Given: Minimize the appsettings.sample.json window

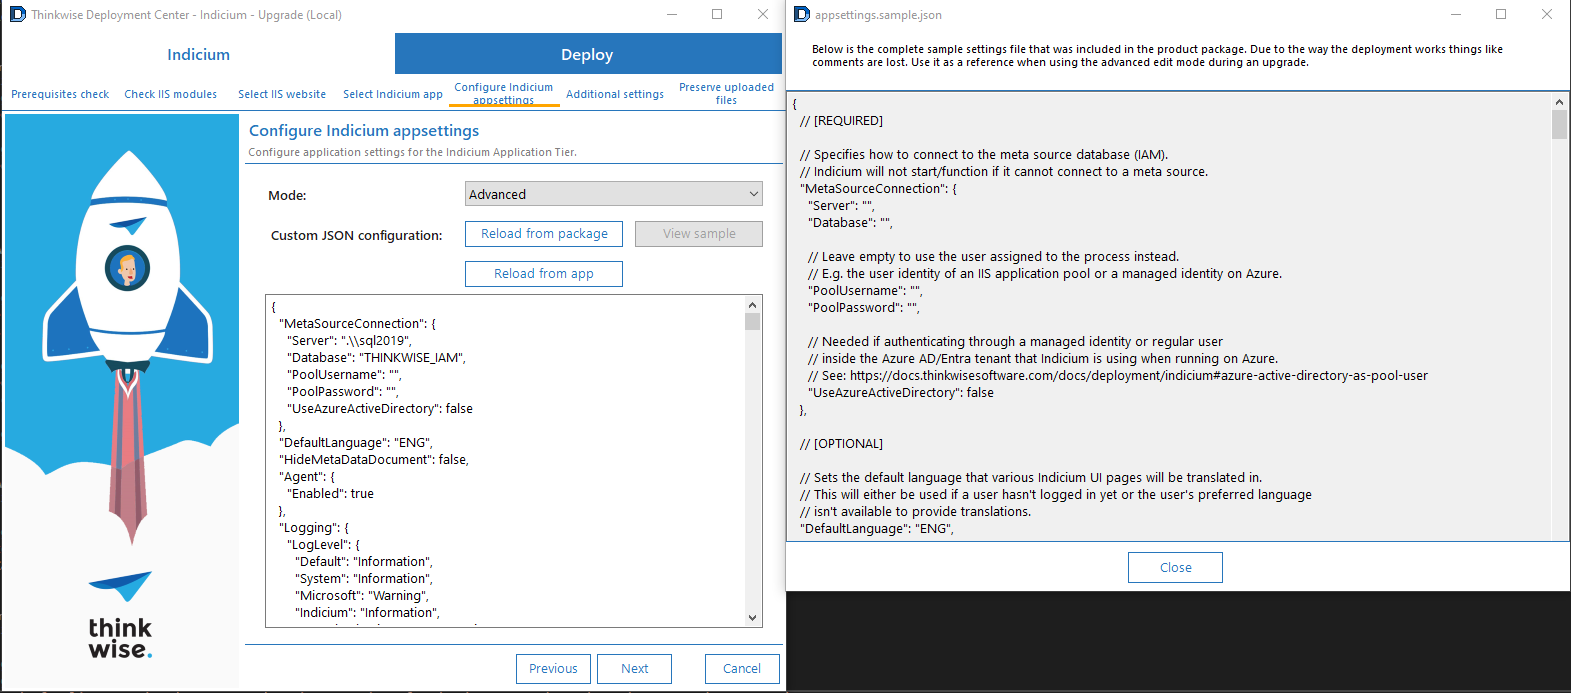Looking at the screenshot, I should tap(1456, 14).
